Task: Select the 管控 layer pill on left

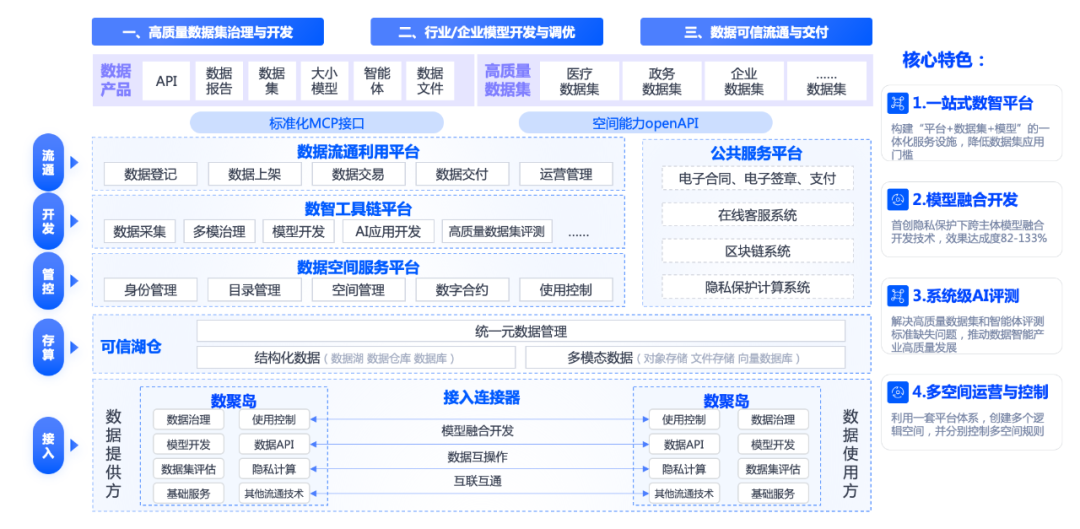Action: tap(48, 282)
